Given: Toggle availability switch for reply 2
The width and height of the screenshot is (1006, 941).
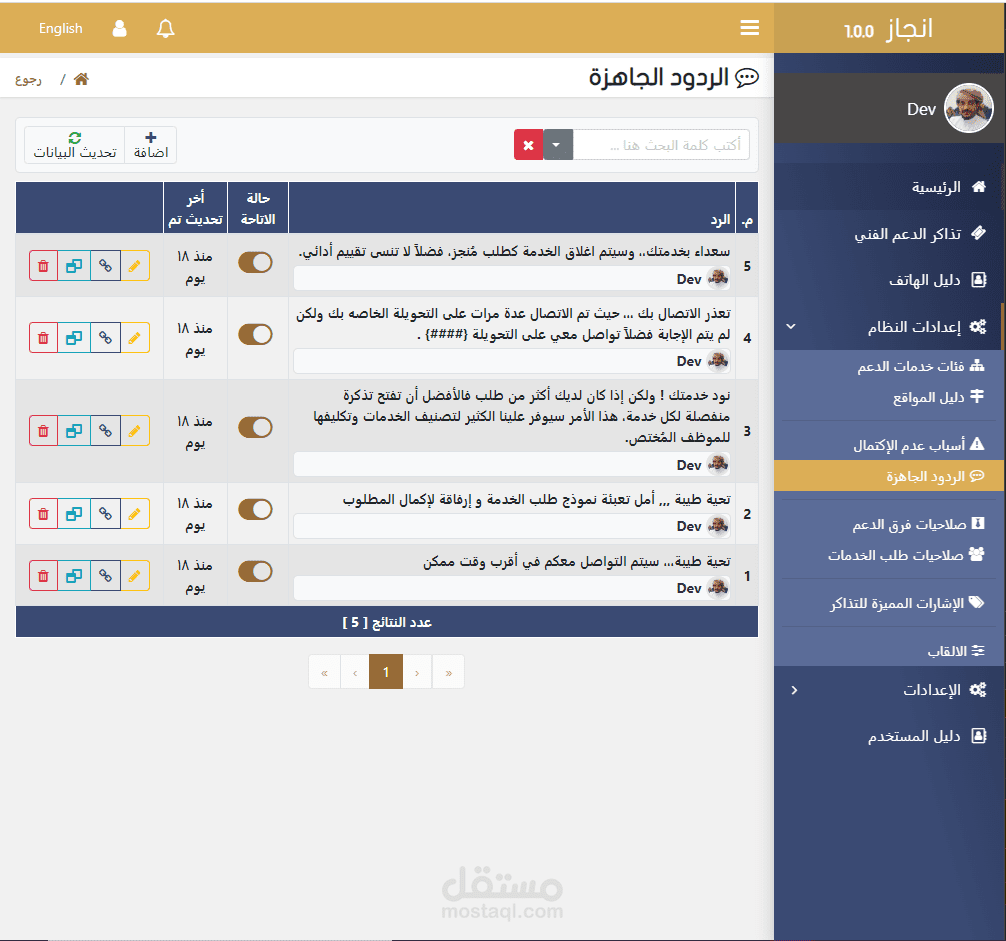Looking at the screenshot, I should tap(255, 509).
